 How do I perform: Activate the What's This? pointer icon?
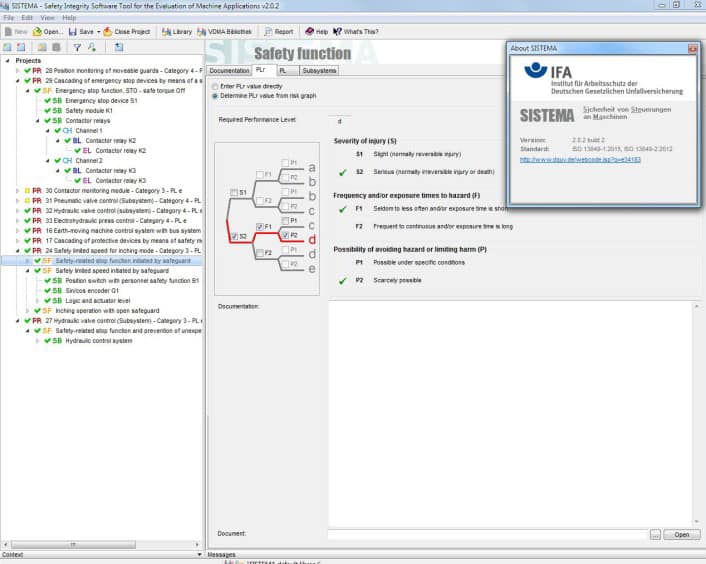[x=337, y=32]
